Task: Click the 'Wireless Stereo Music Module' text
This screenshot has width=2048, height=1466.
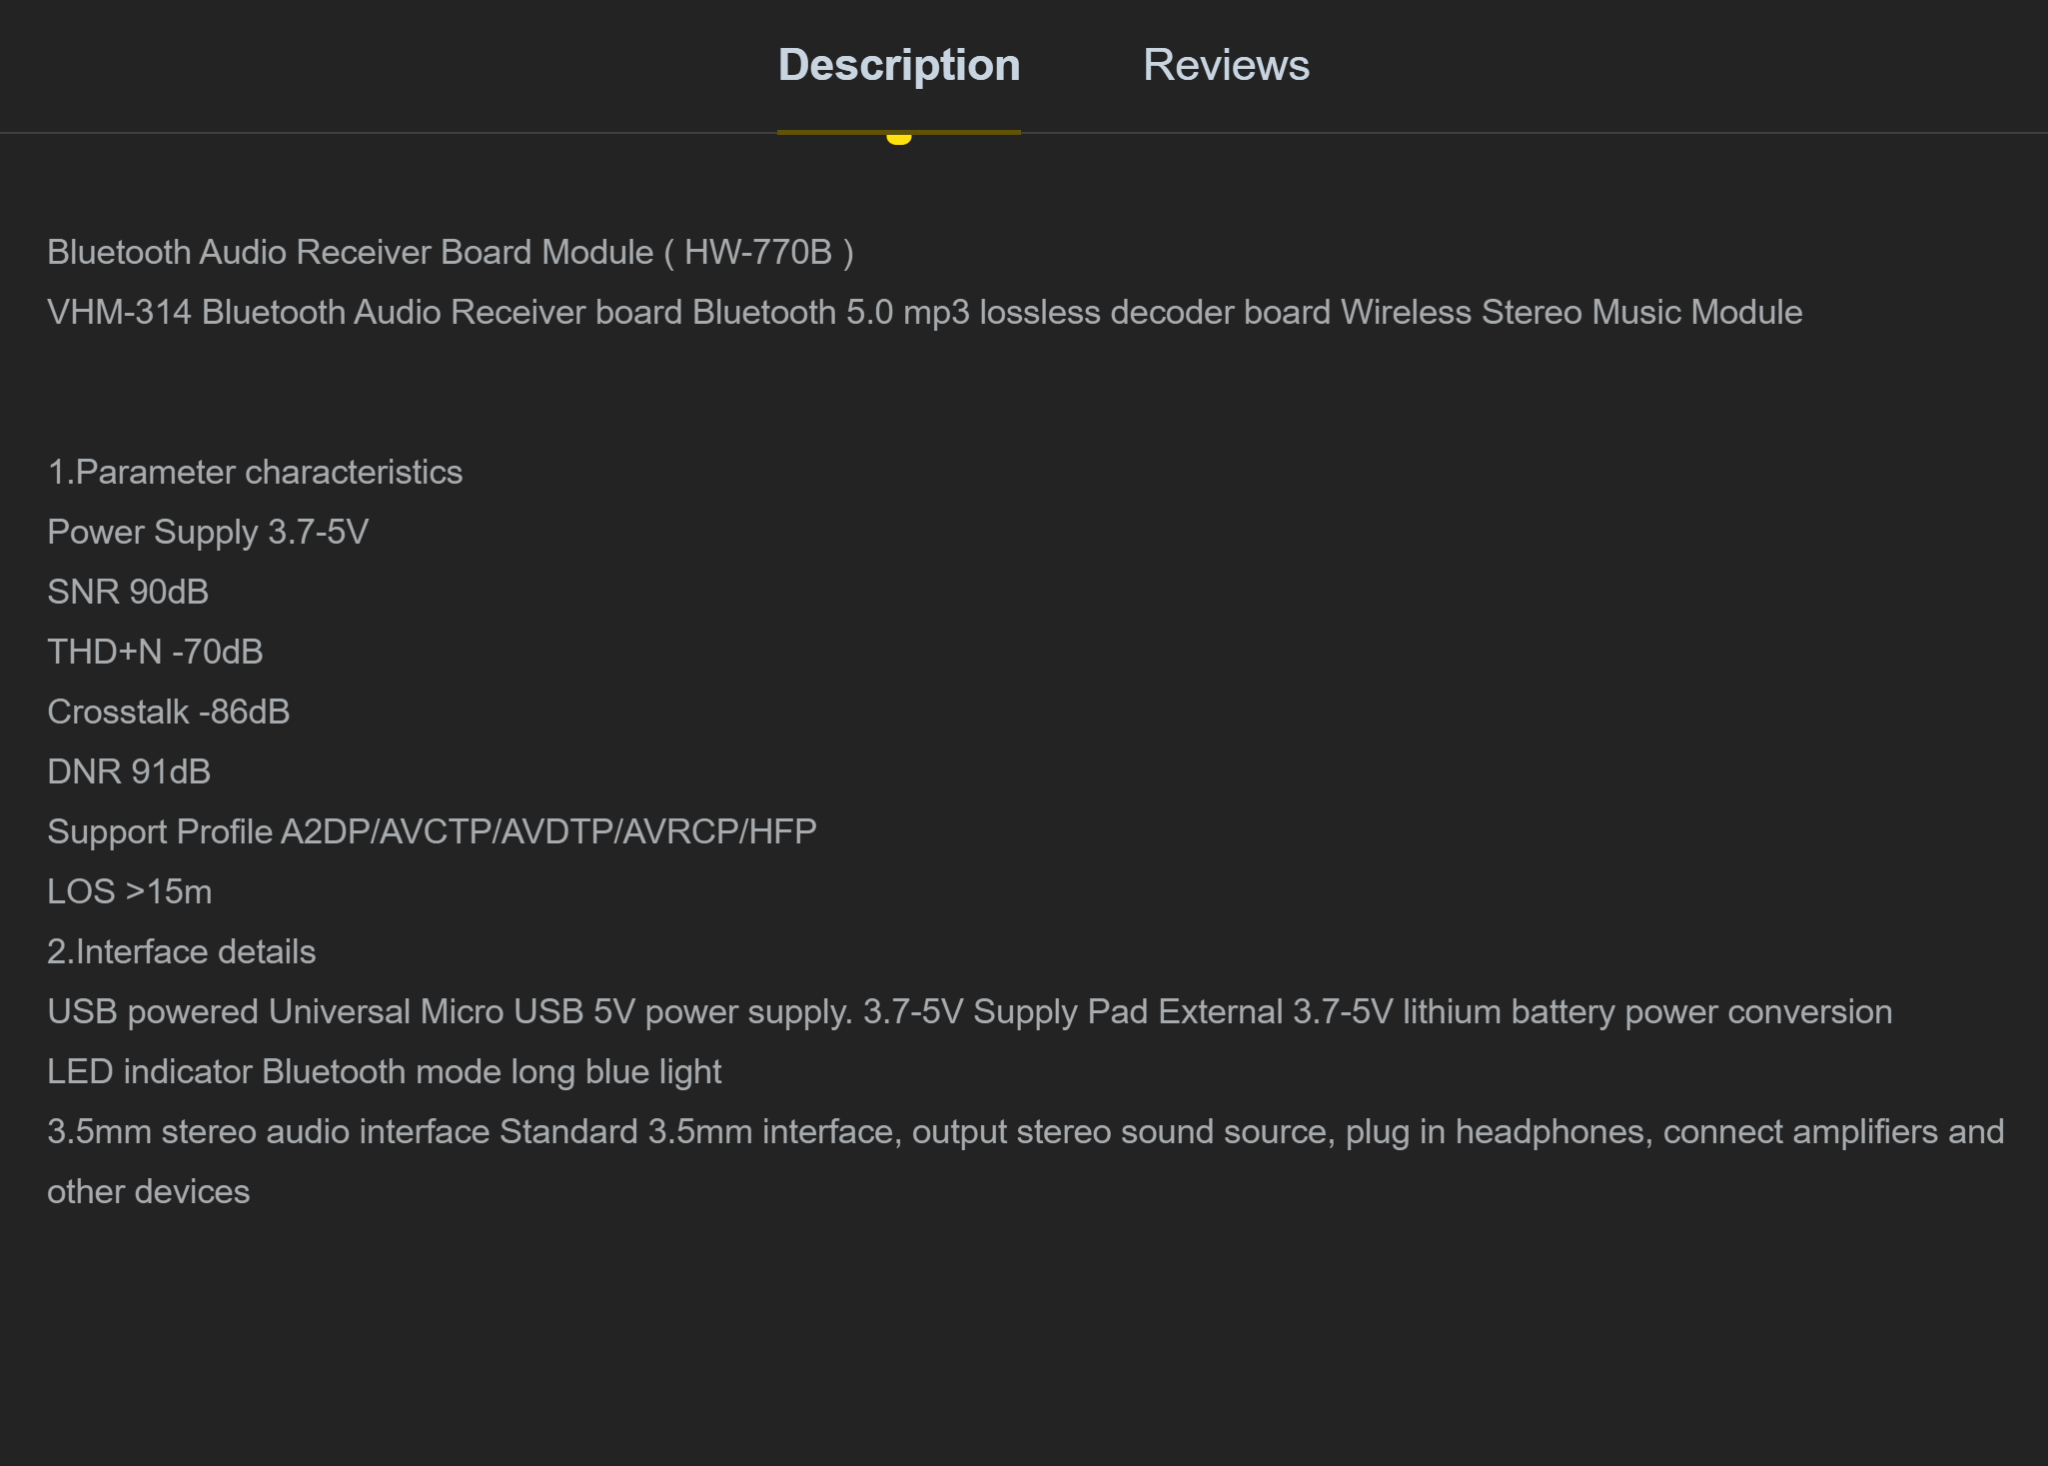Action: click(1572, 312)
